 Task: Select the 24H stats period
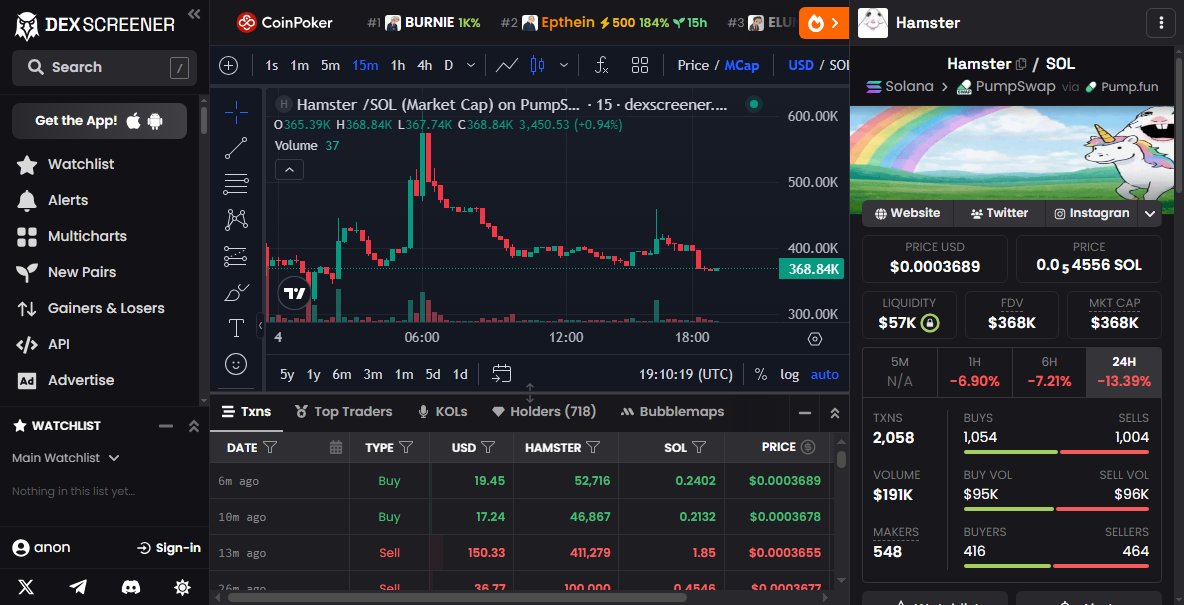coord(1124,372)
